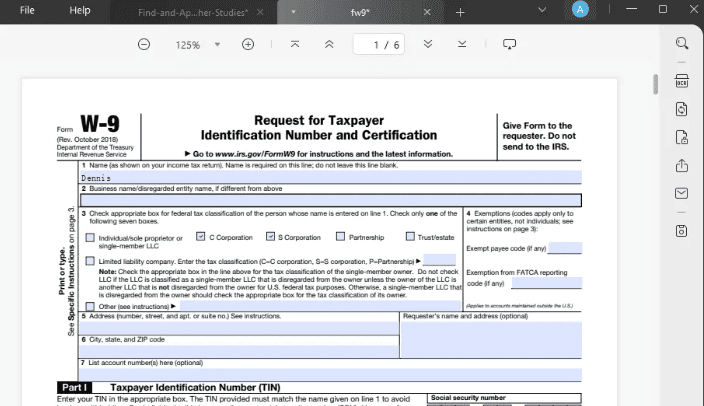
Task: Click the FATCA reporting code field
Action: (x=547, y=282)
